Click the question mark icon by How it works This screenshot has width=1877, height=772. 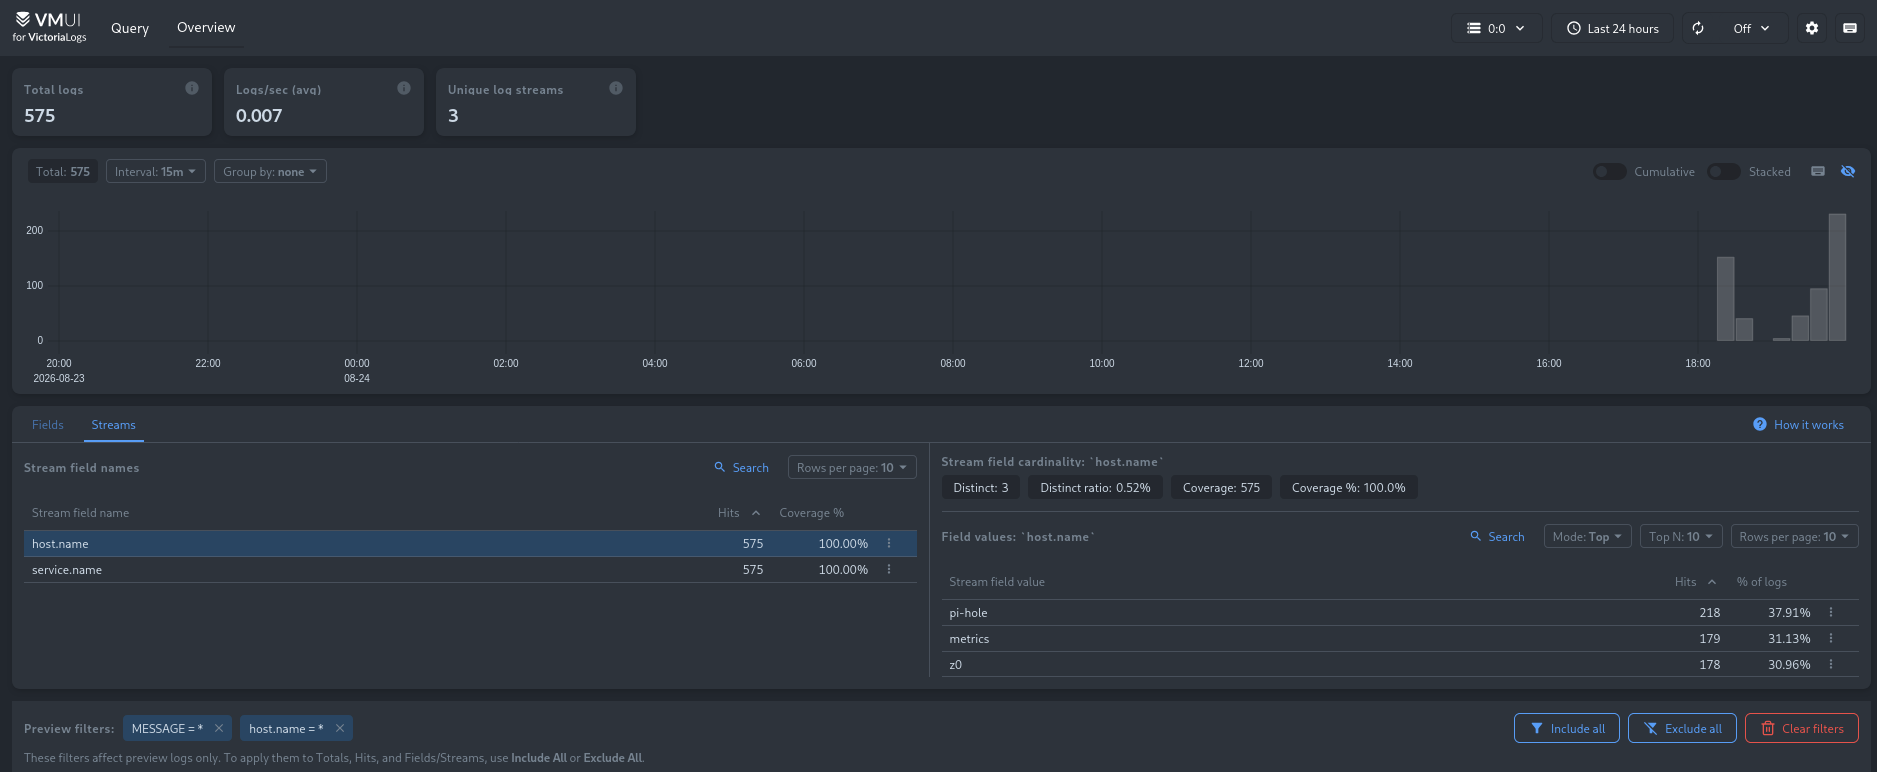point(1760,424)
